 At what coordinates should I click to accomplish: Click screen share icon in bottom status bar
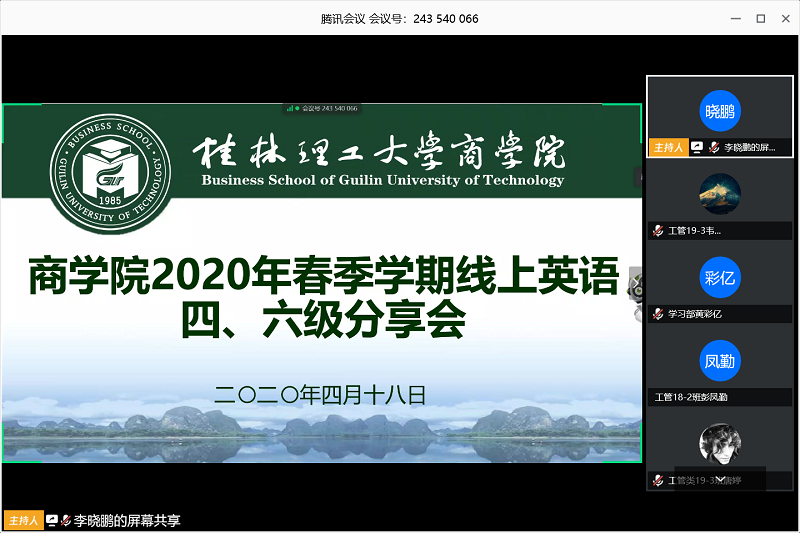point(51,521)
